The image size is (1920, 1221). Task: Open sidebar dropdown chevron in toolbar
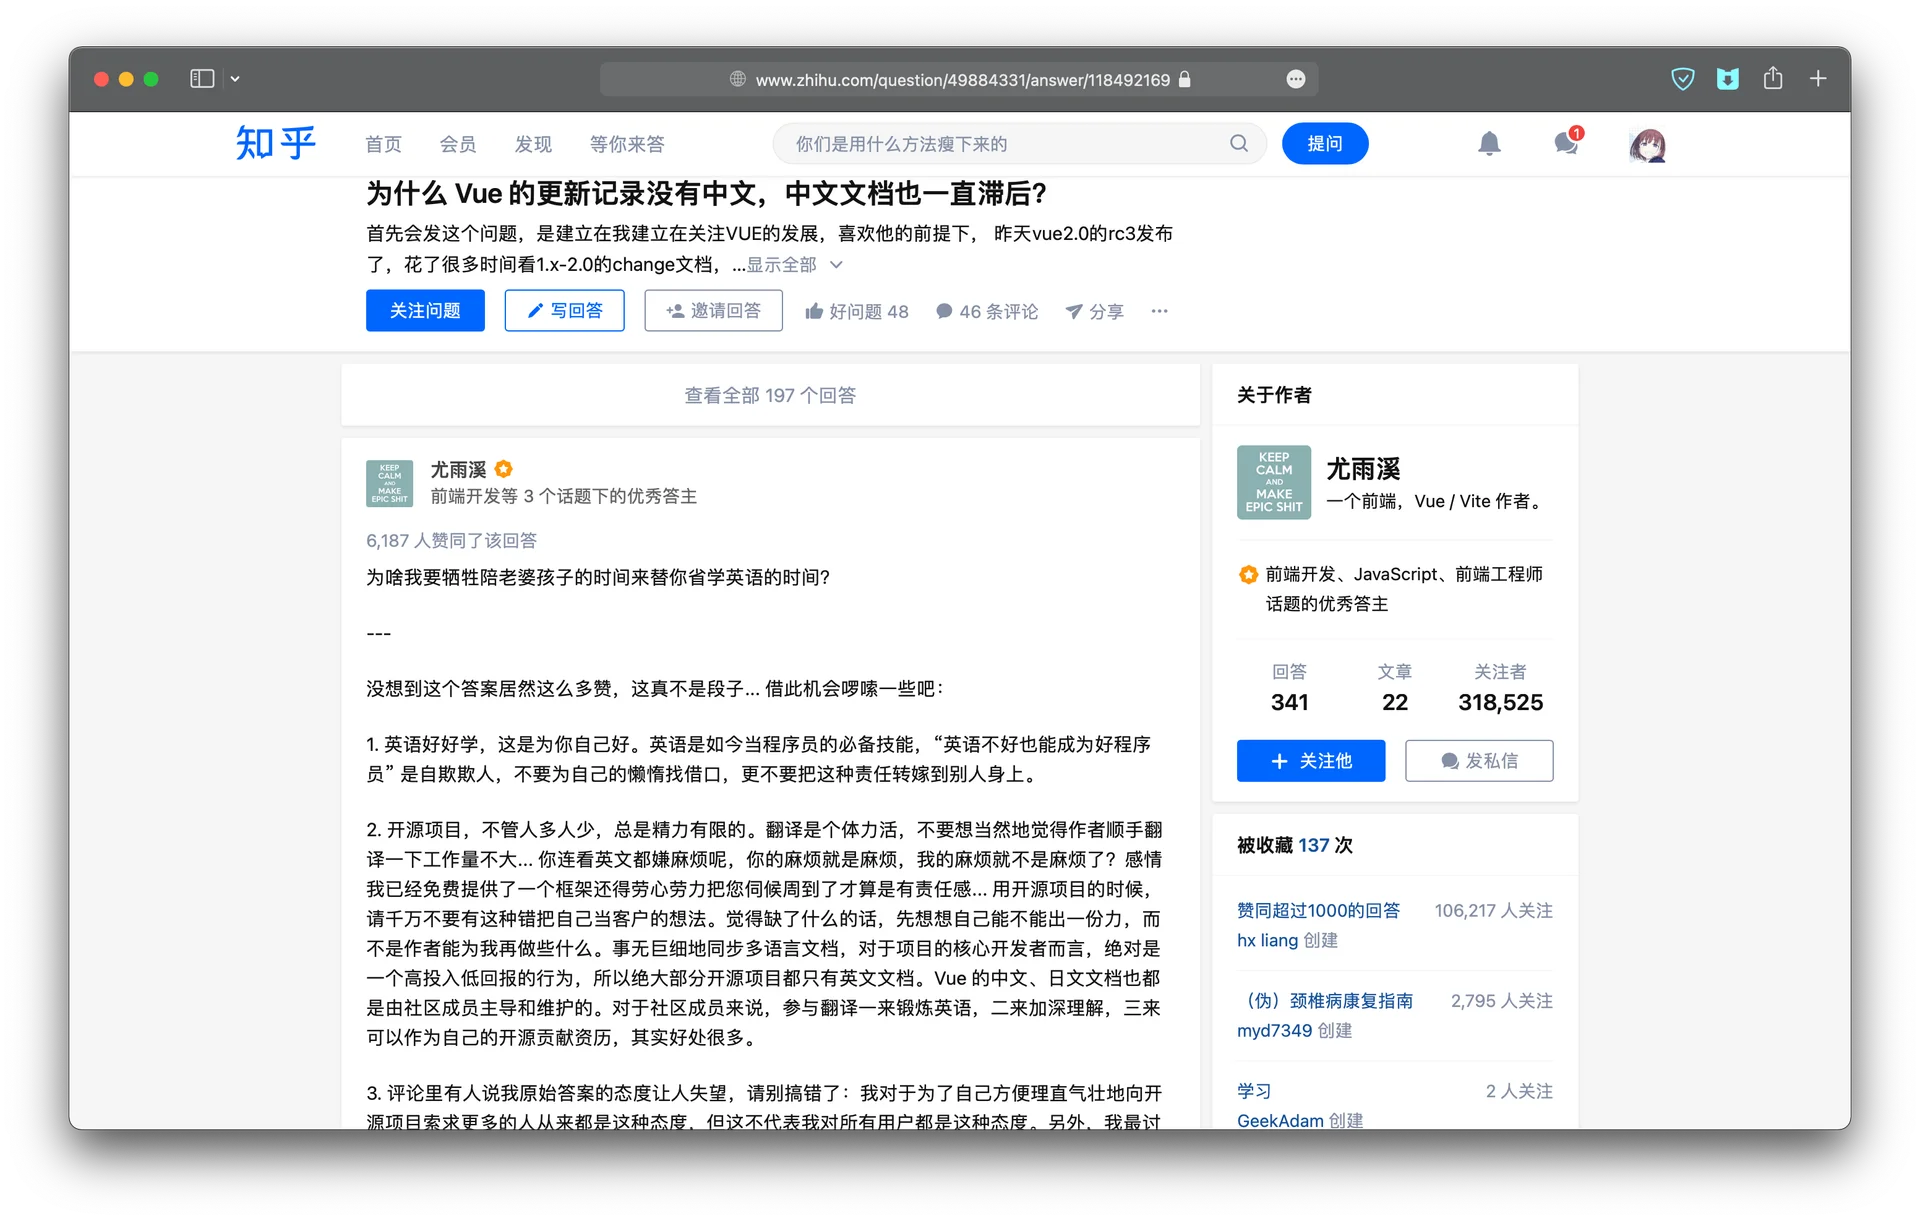coord(235,78)
